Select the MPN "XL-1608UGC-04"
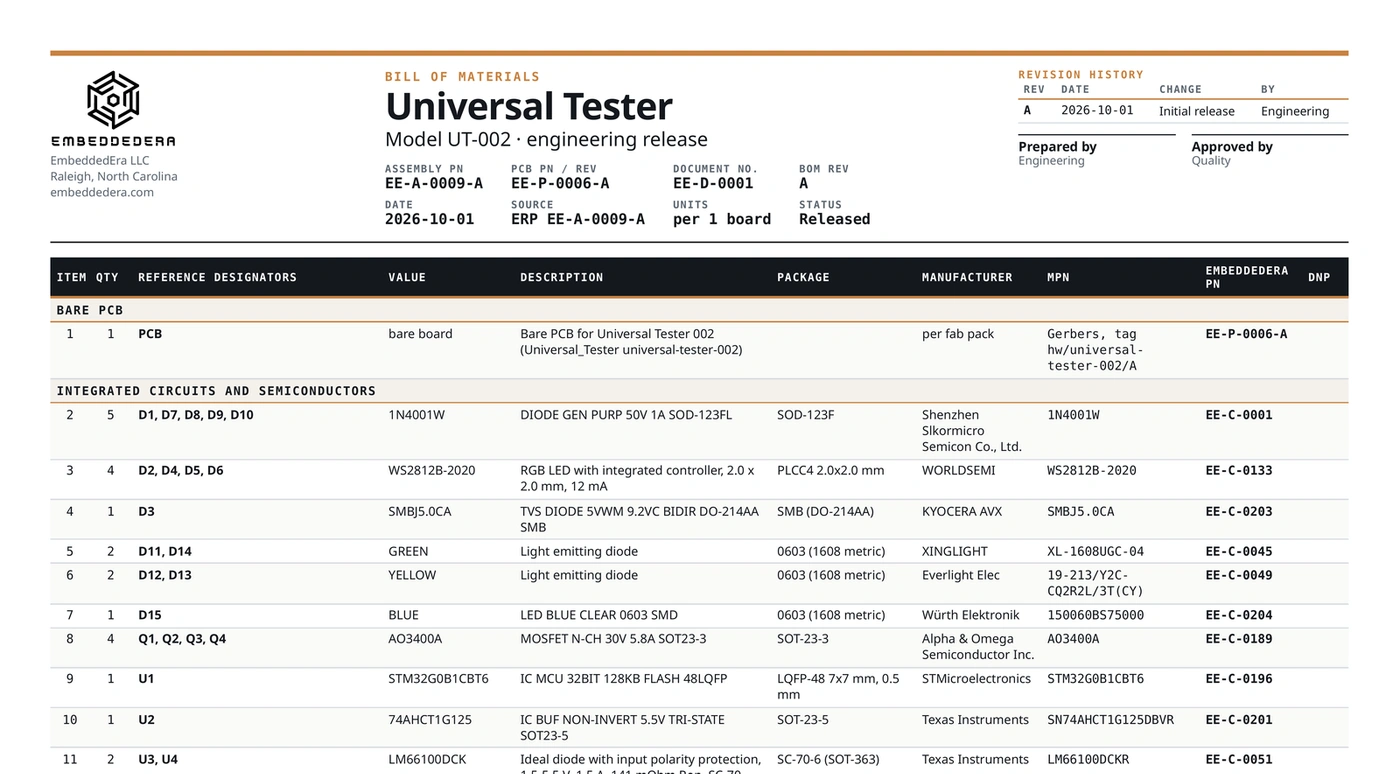This screenshot has width=1400, height=774. pos(1095,551)
